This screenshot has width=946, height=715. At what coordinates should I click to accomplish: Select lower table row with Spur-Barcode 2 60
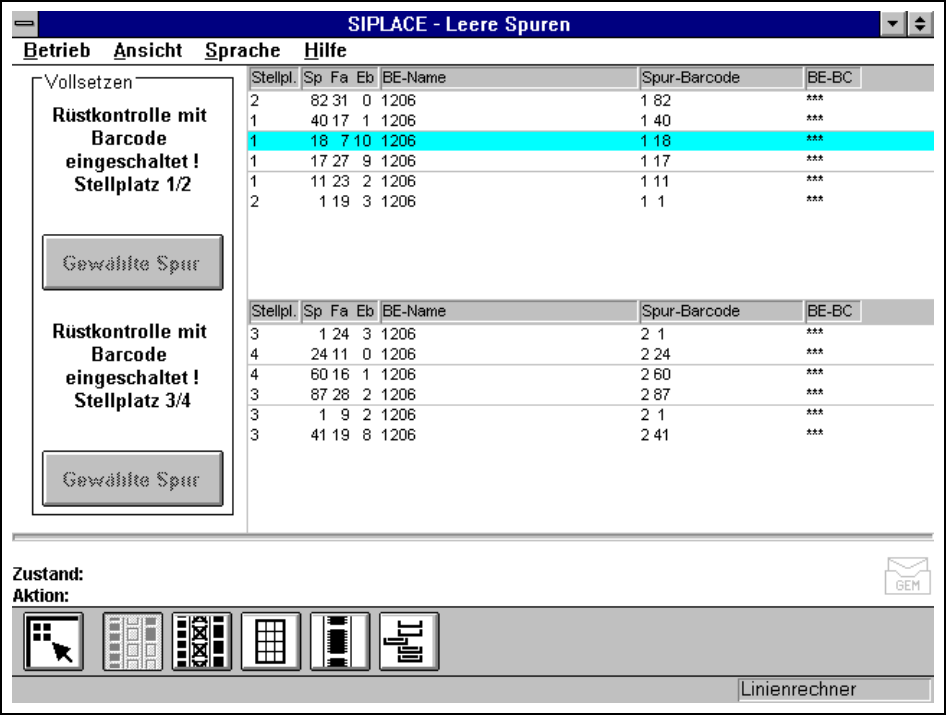(590, 375)
